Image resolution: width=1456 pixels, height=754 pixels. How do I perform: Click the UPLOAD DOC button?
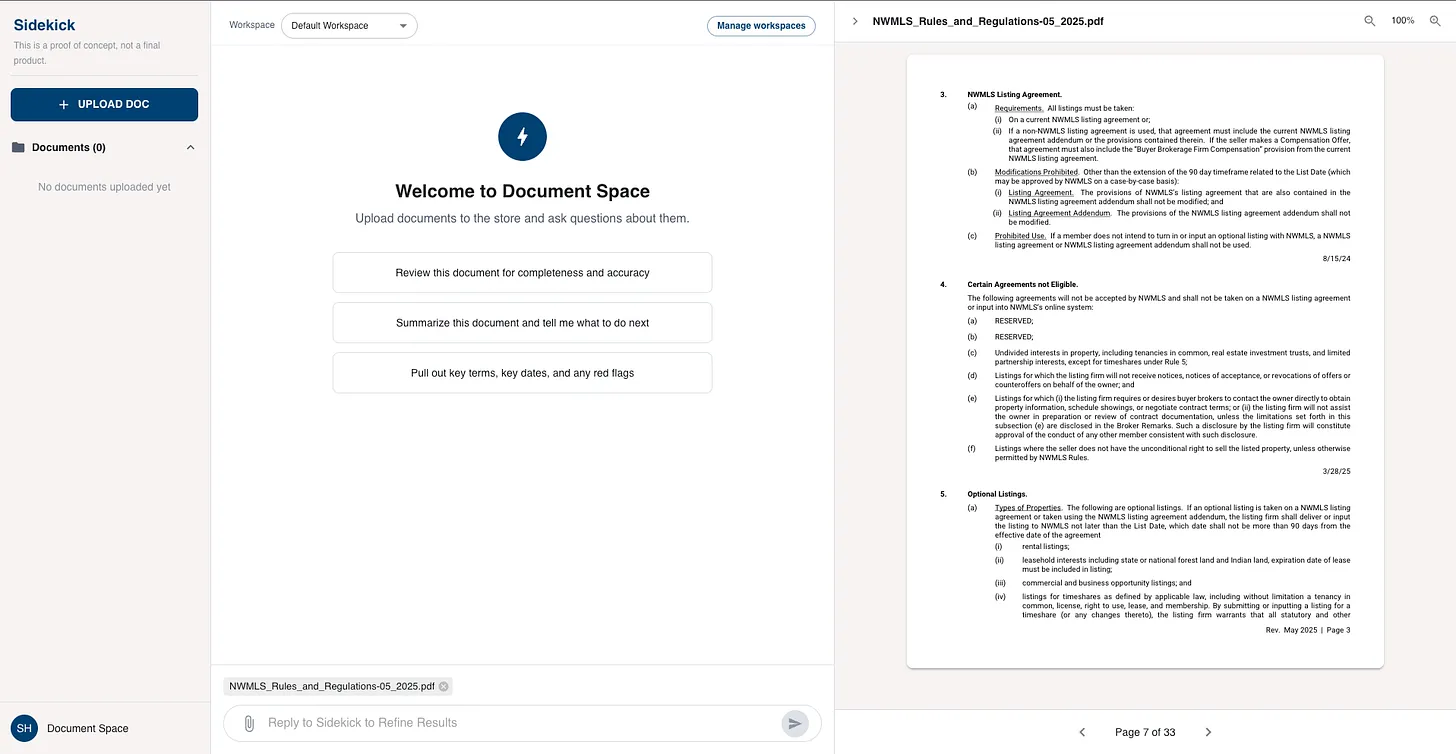pyautogui.click(x=104, y=104)
